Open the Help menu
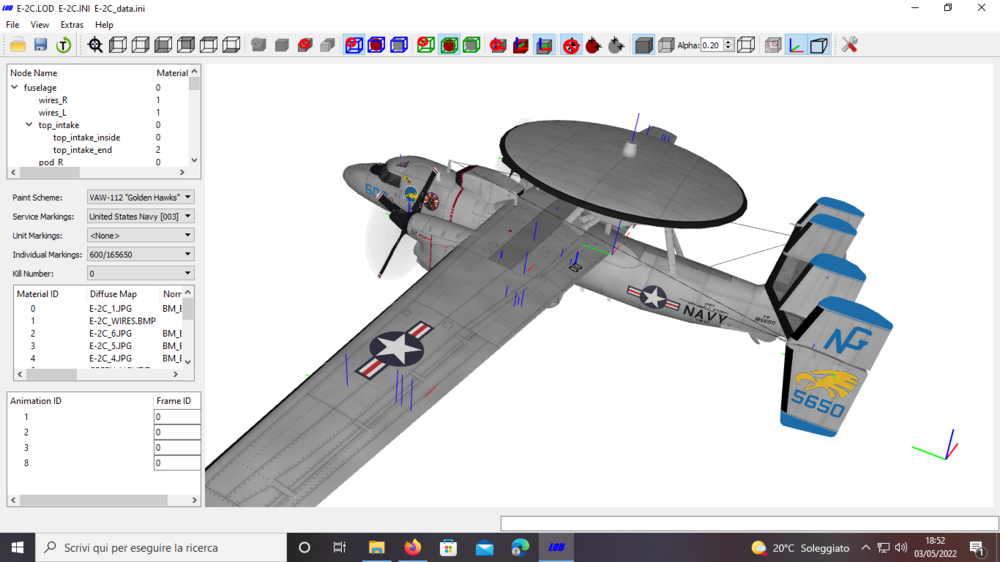The height and width of the screenshot is (562, 1000). point(104,25)
